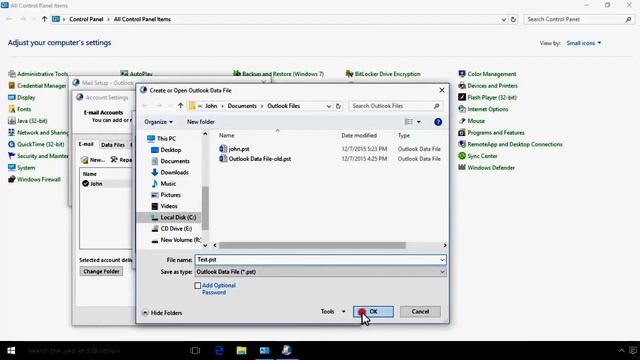The height and width of the screenshot is (360, 640).
Task: Sort files by Date modified column
Action: point(359,136)
